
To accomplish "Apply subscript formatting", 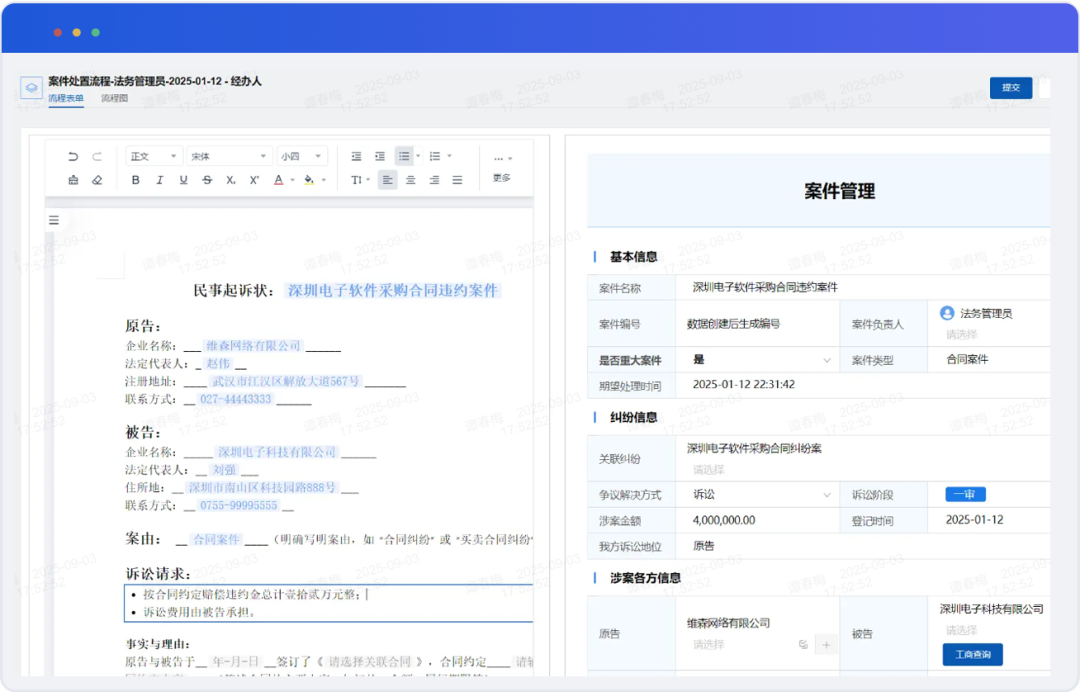I will coord(231,180).
